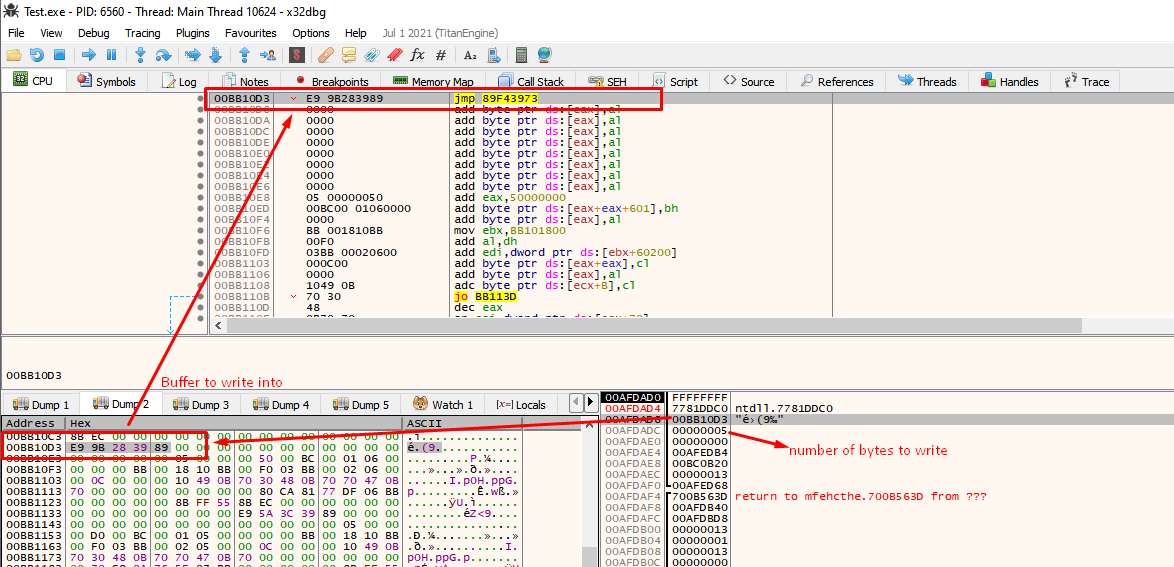Select the Dump 3 tab
The image size is (1174, 567).
200,405
